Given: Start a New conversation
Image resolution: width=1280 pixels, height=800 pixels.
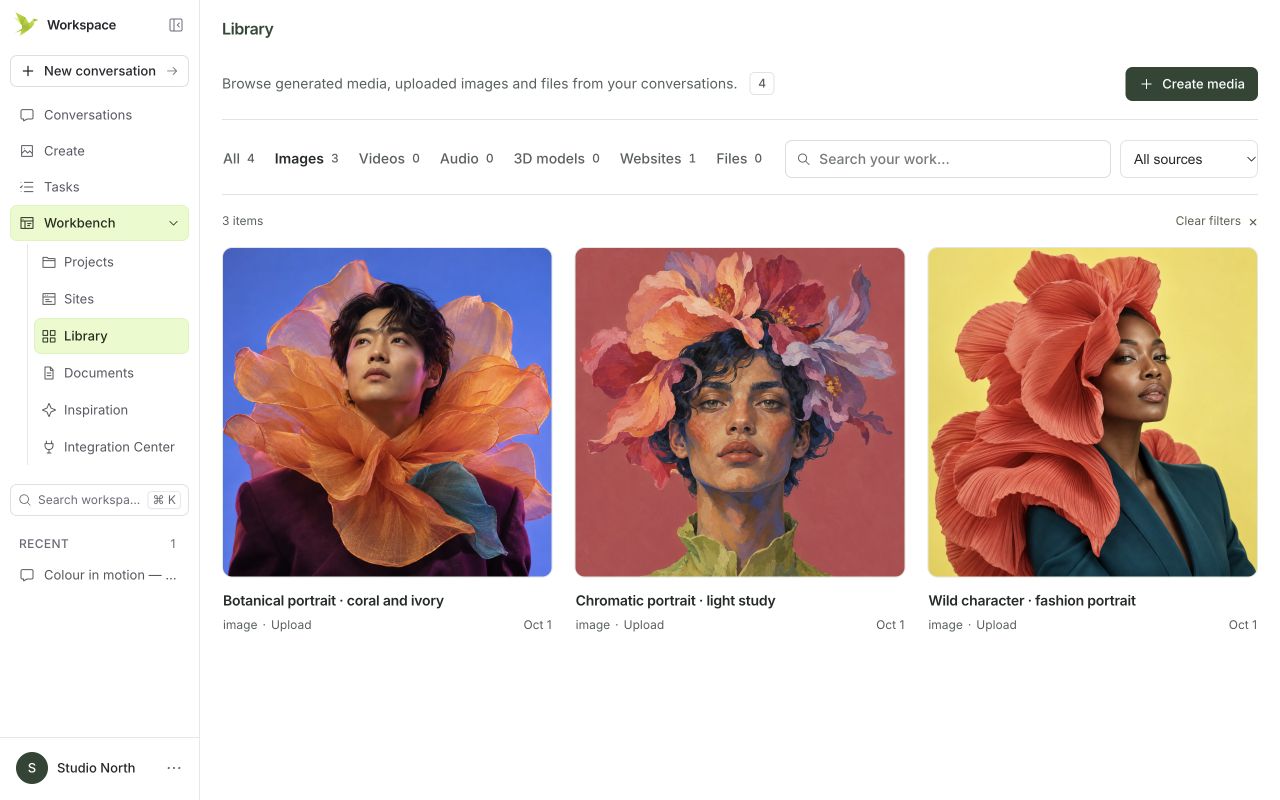Looking at the screenshot, I should (99, 71).
